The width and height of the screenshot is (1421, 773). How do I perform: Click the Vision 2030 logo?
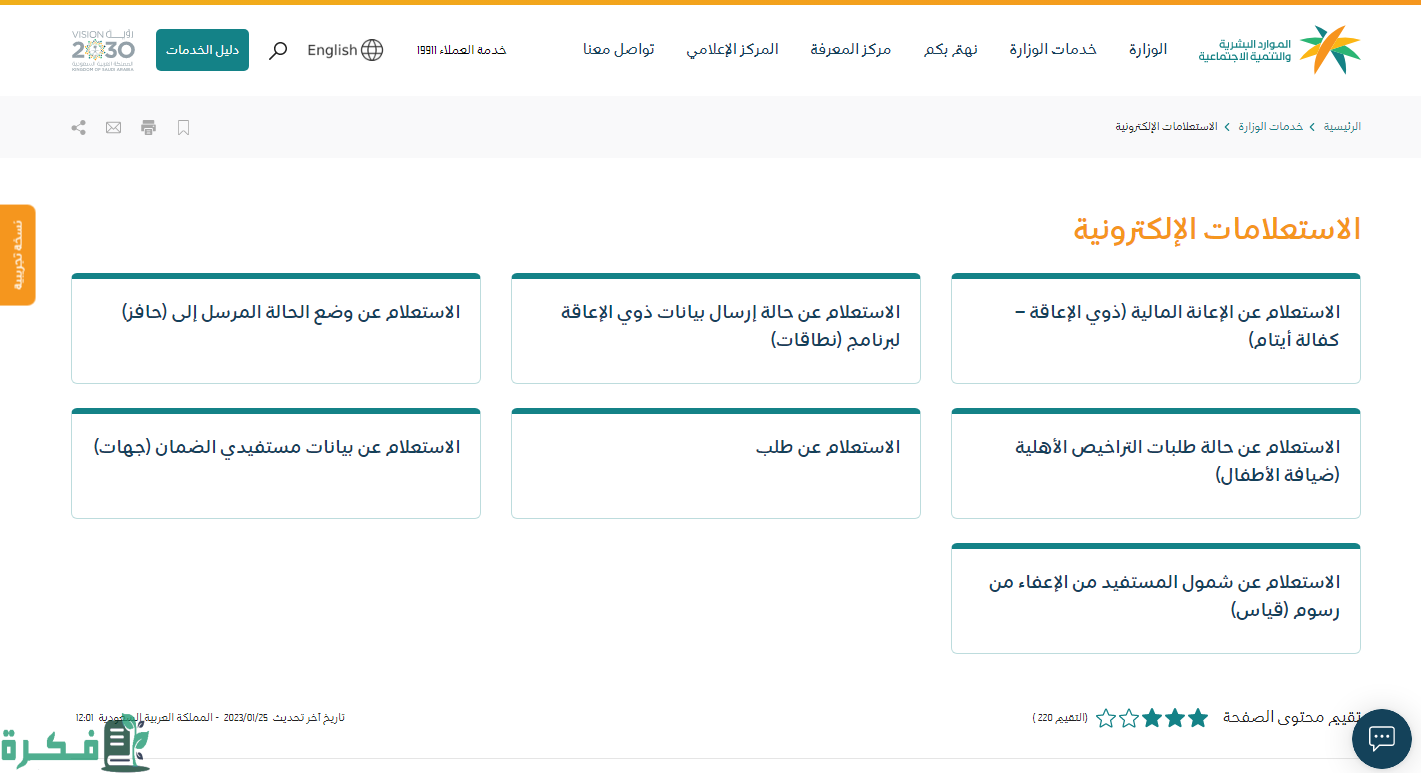coord(103,50)
